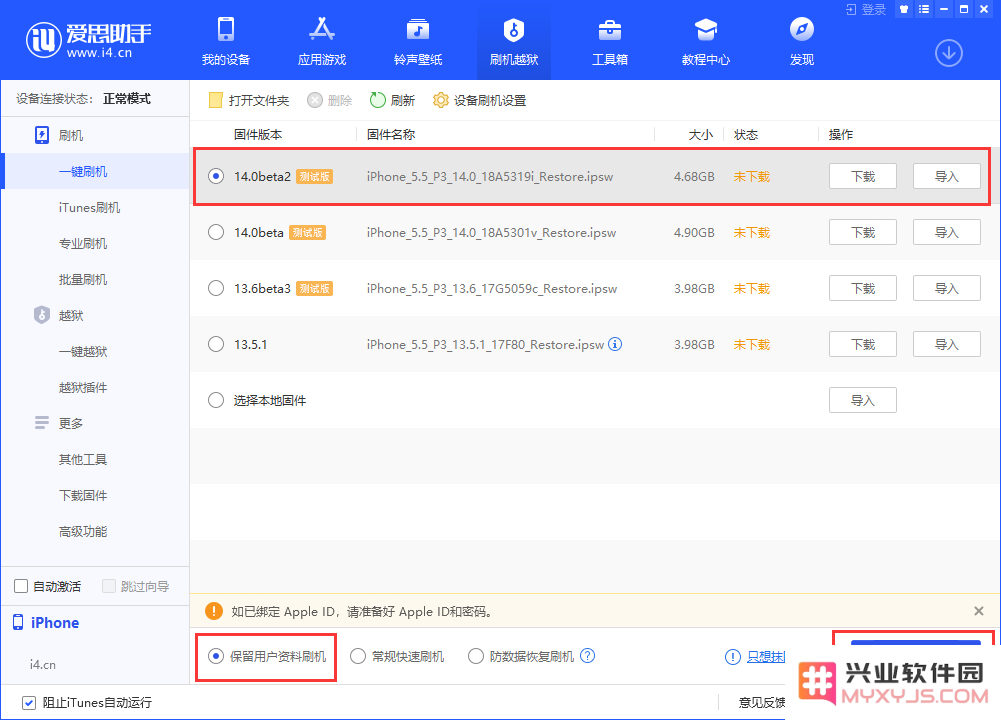Select the 14.0beta firmware radio button

(x=216, y=232)
